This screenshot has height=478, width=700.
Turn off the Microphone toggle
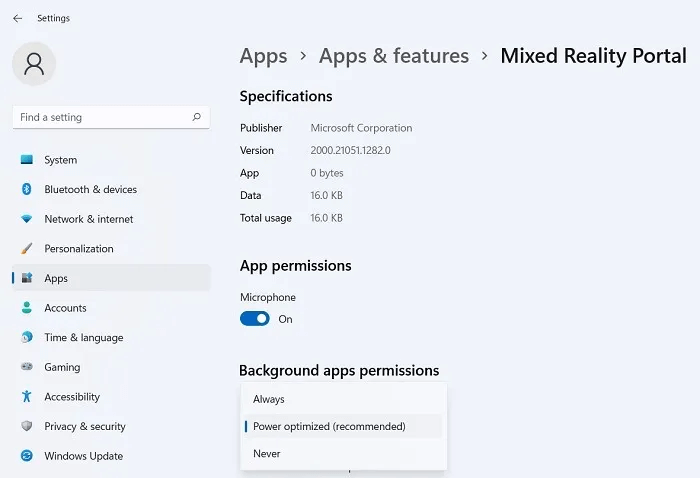(255, 319)
